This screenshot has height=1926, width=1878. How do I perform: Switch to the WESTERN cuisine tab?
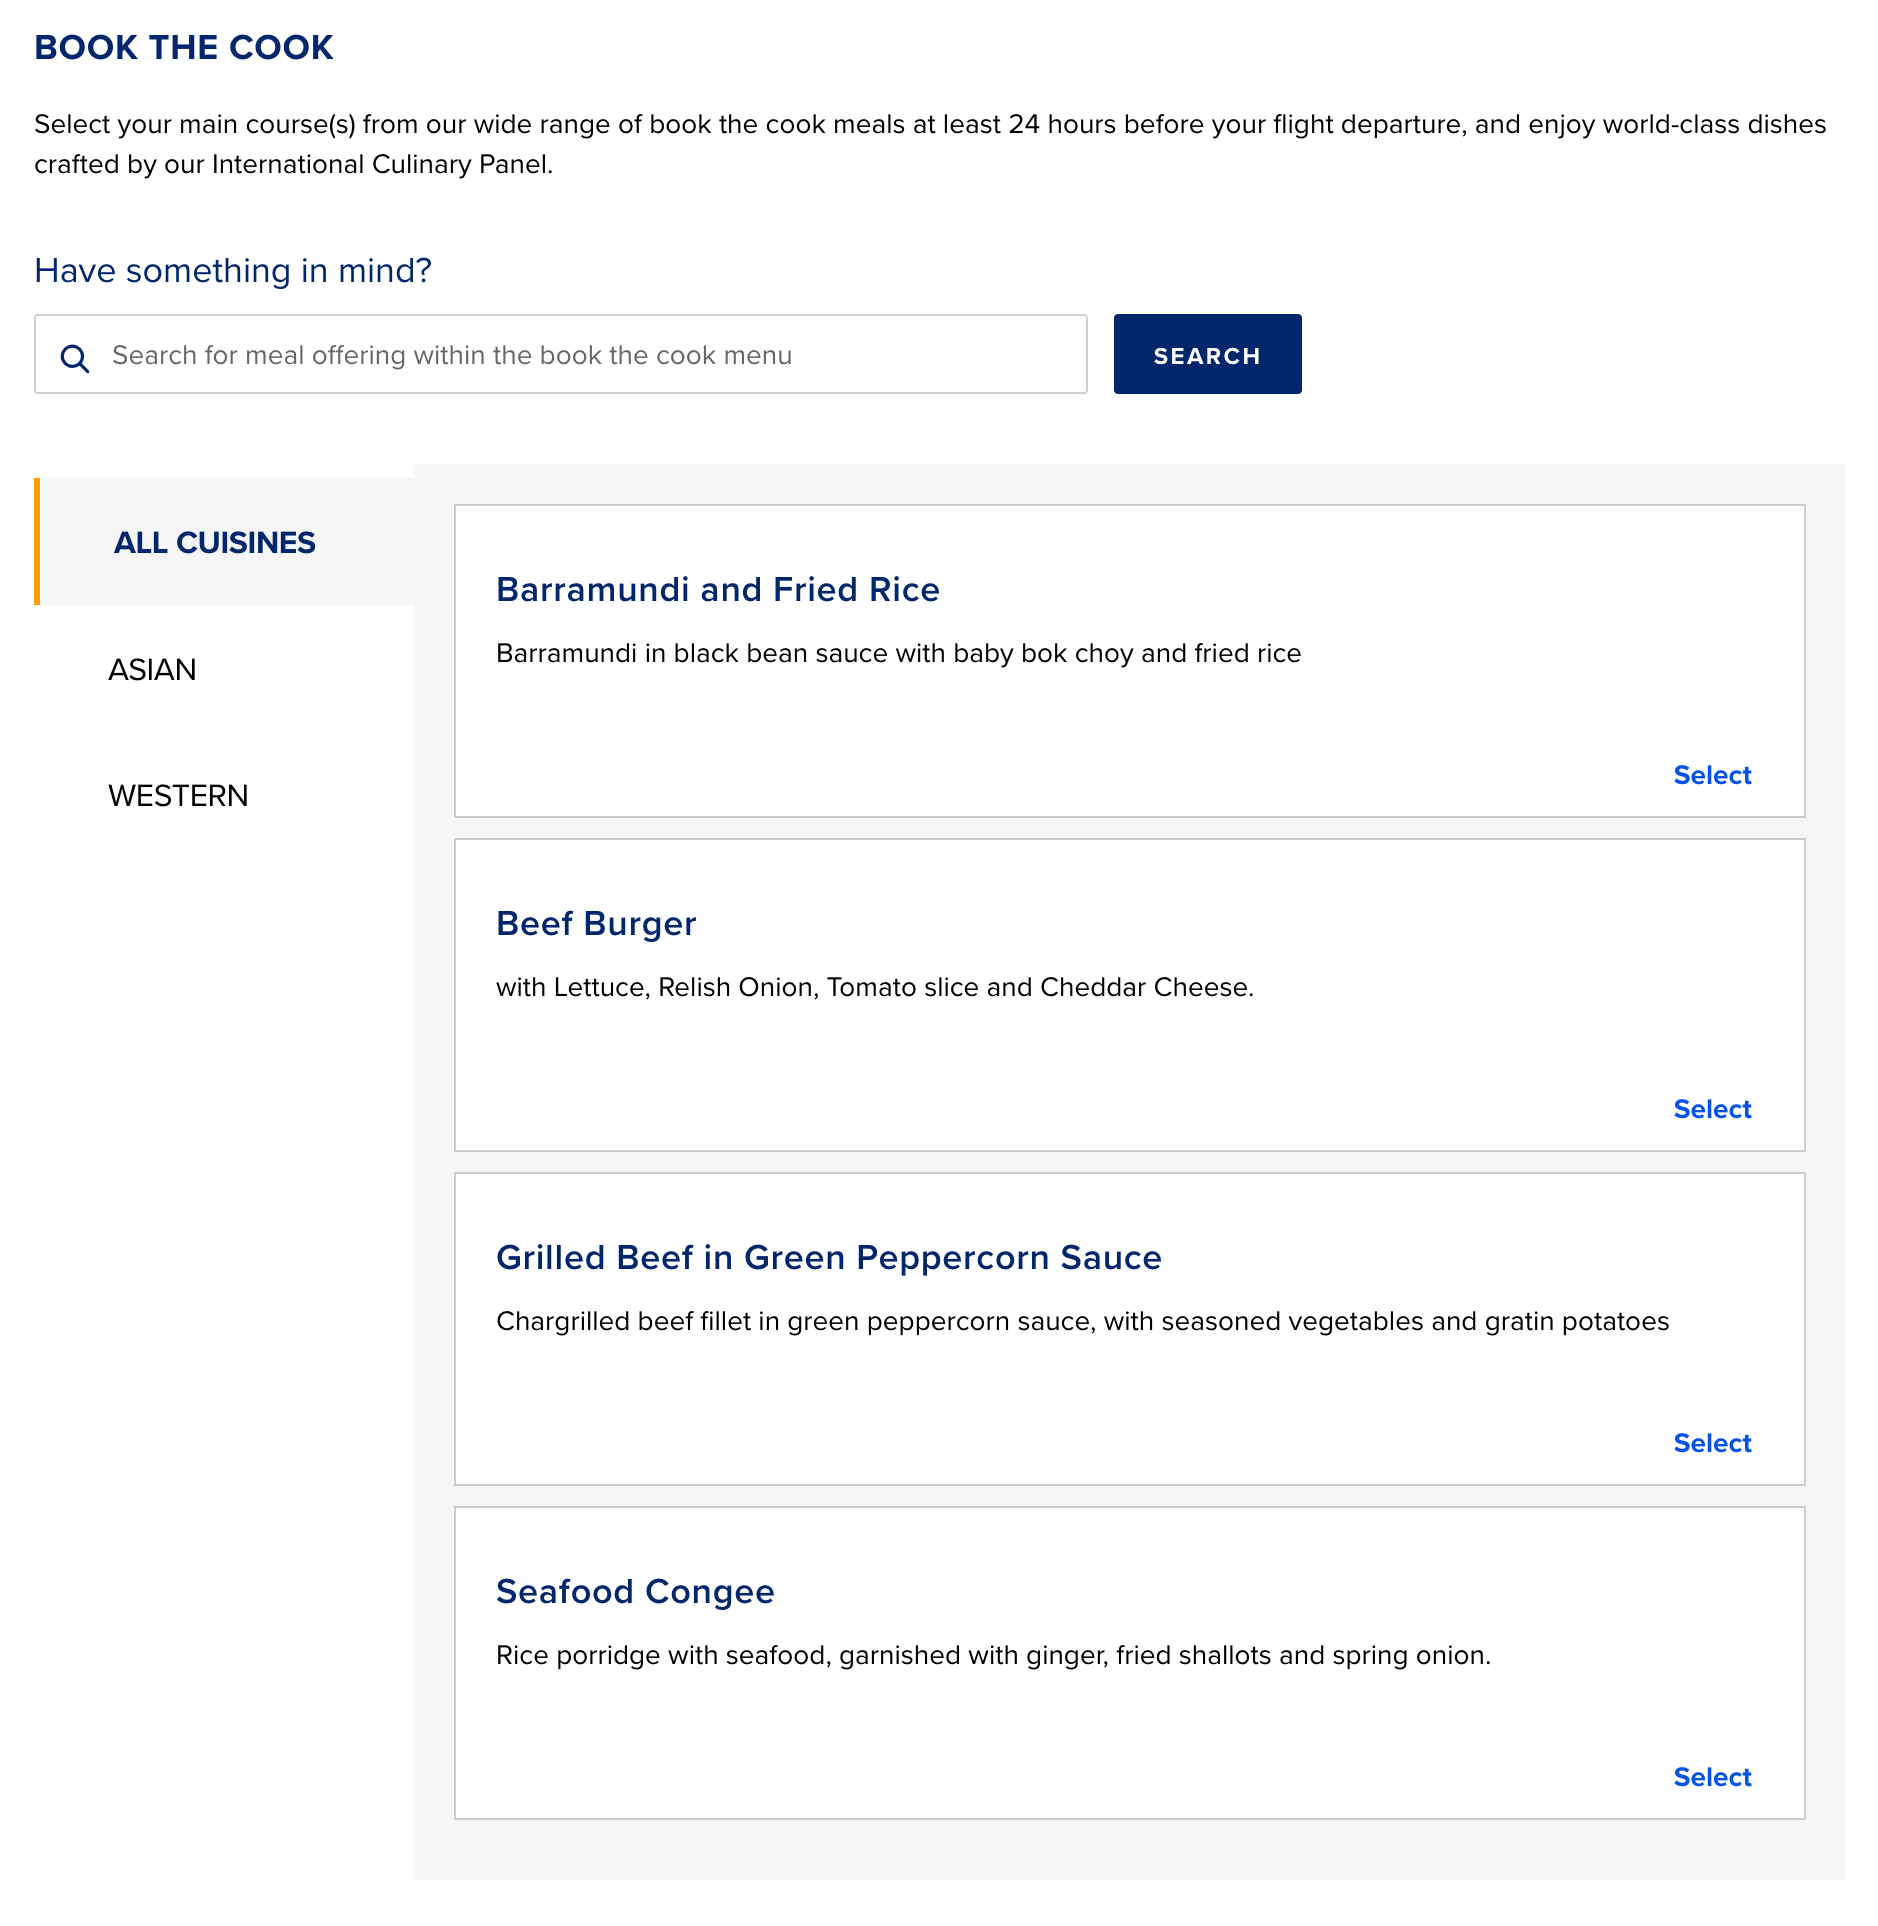[178, 795]
